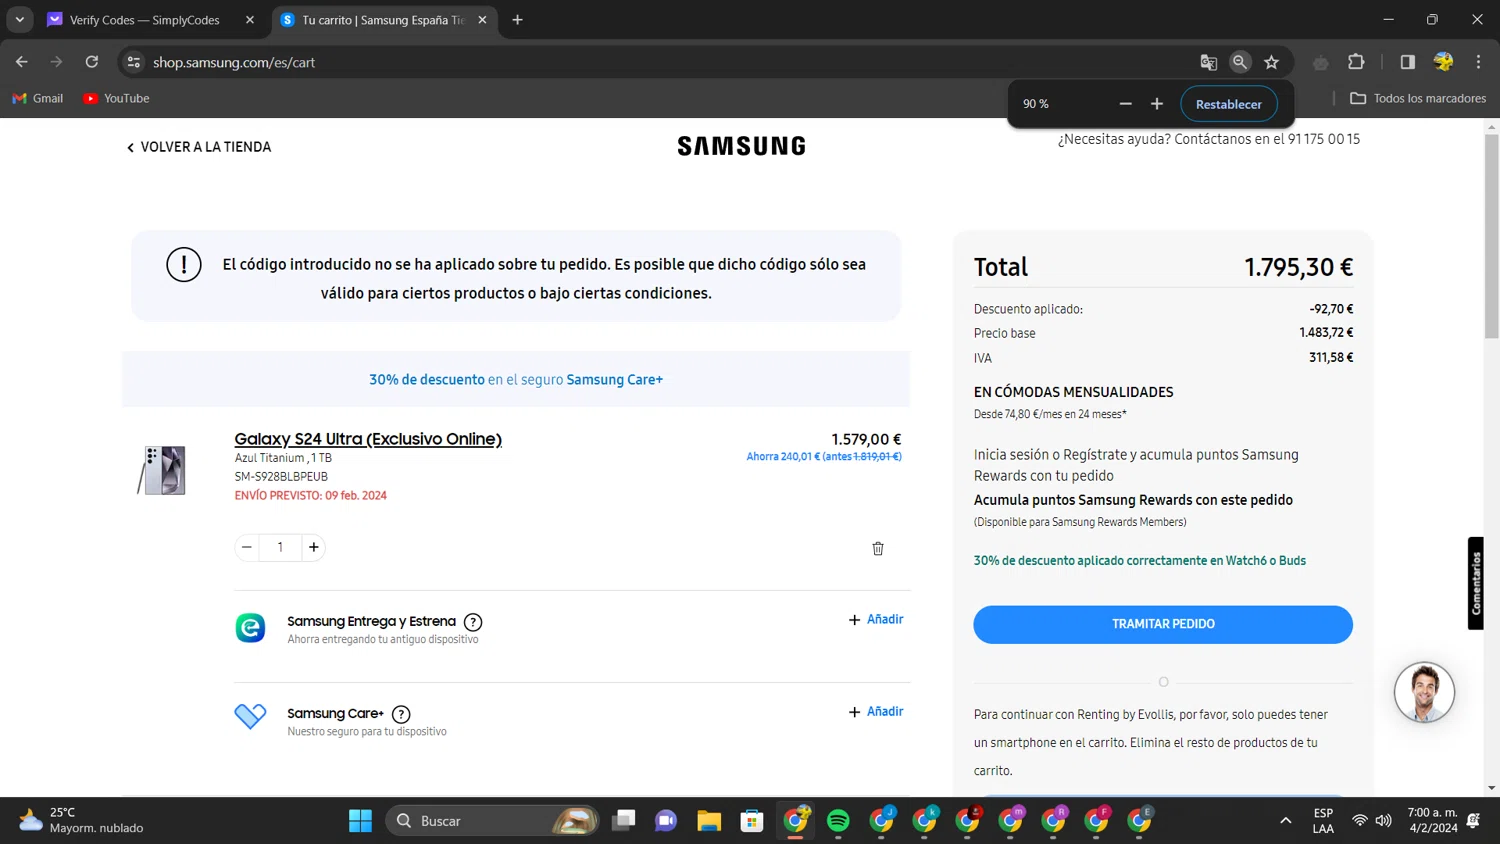Open Todos los marcadores folder

point(1418,98)
